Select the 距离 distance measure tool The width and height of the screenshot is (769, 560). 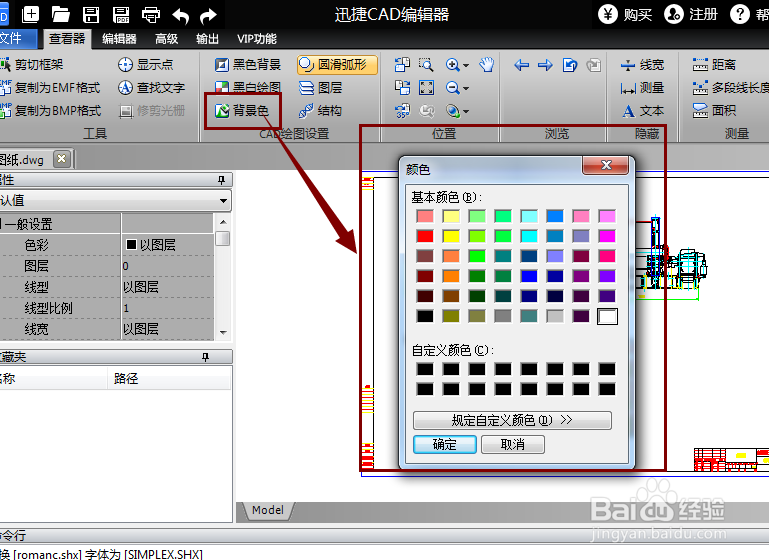[x=714, y=65]
